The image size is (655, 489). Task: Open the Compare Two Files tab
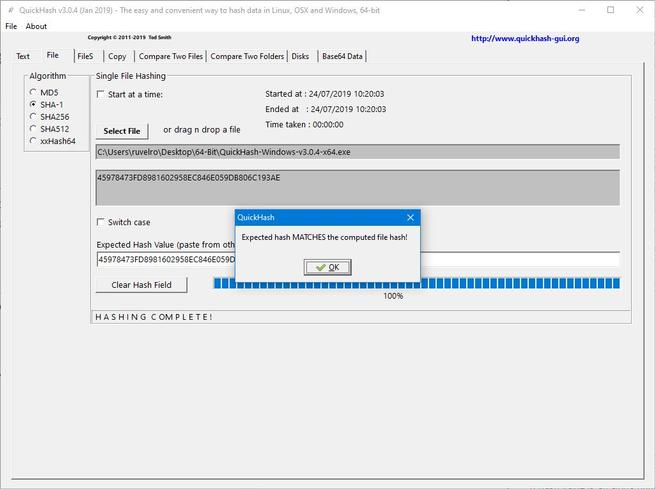click(170, 56)
